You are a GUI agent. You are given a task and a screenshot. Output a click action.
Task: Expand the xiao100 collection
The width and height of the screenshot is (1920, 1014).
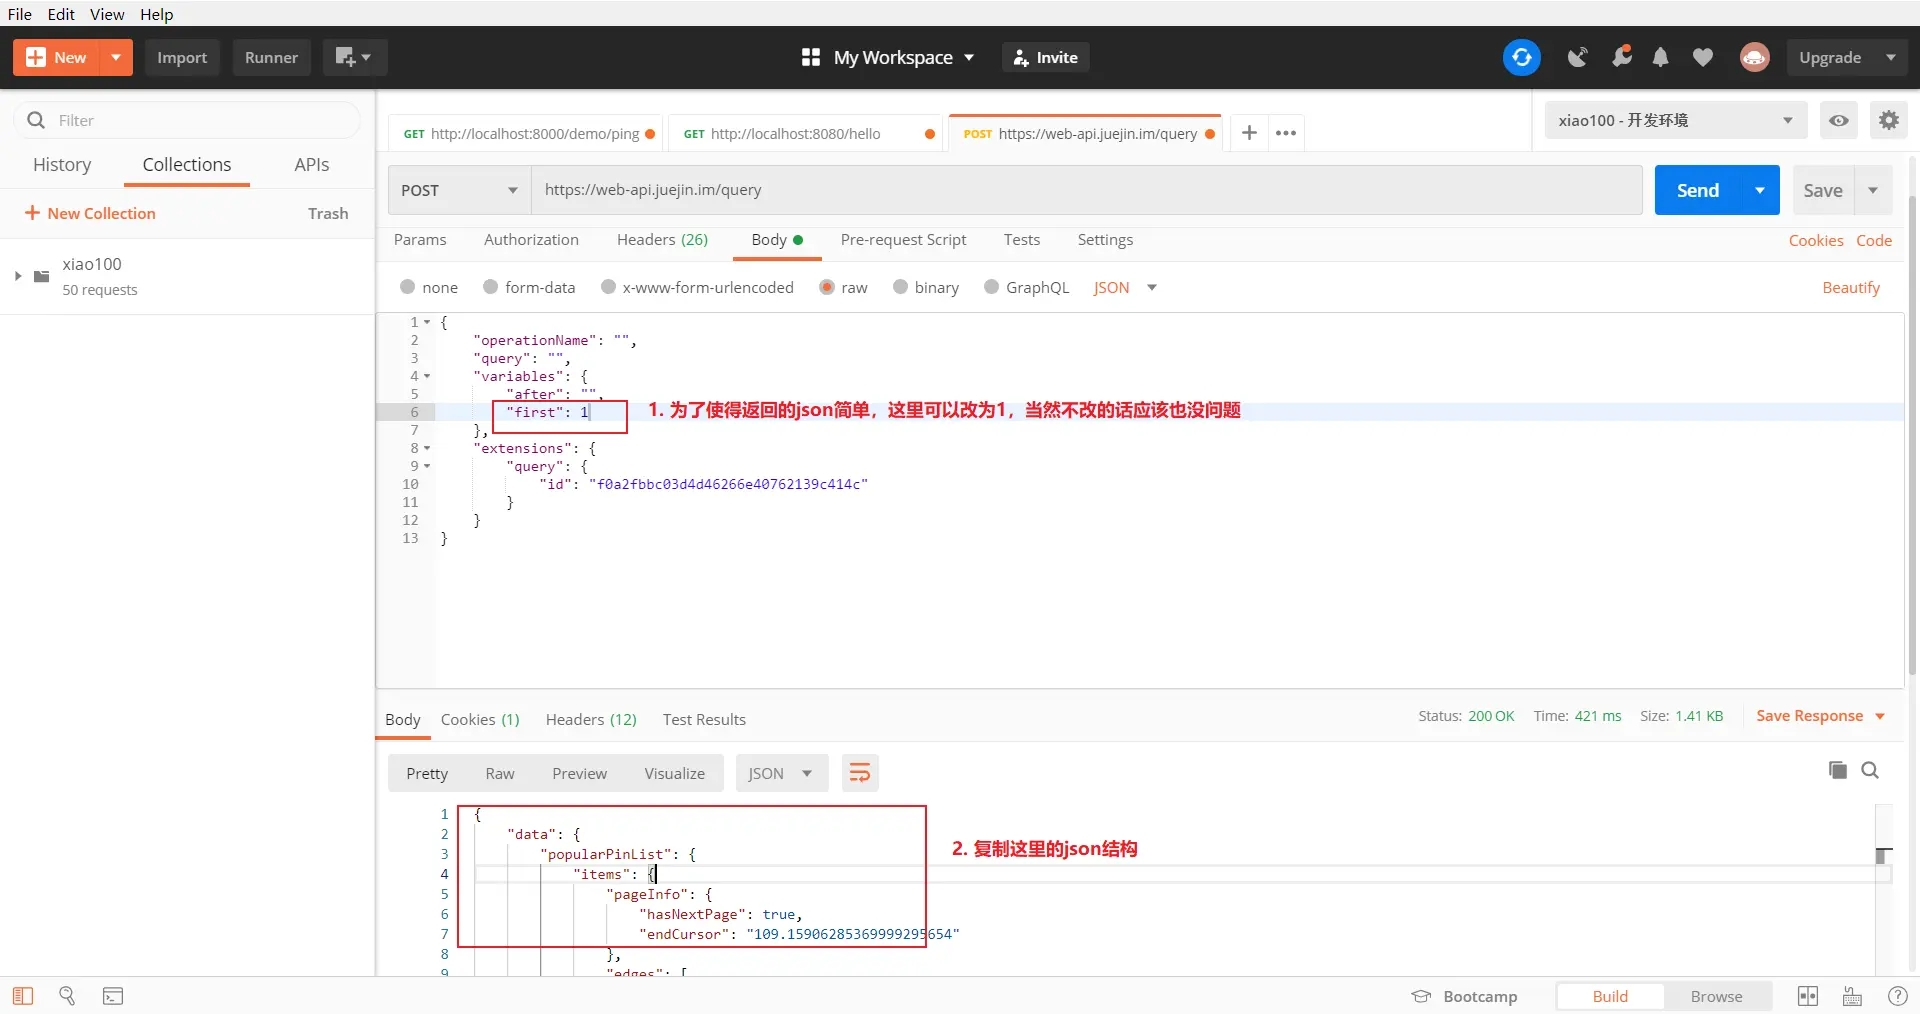pyautogui.click(x=17, y=276)
